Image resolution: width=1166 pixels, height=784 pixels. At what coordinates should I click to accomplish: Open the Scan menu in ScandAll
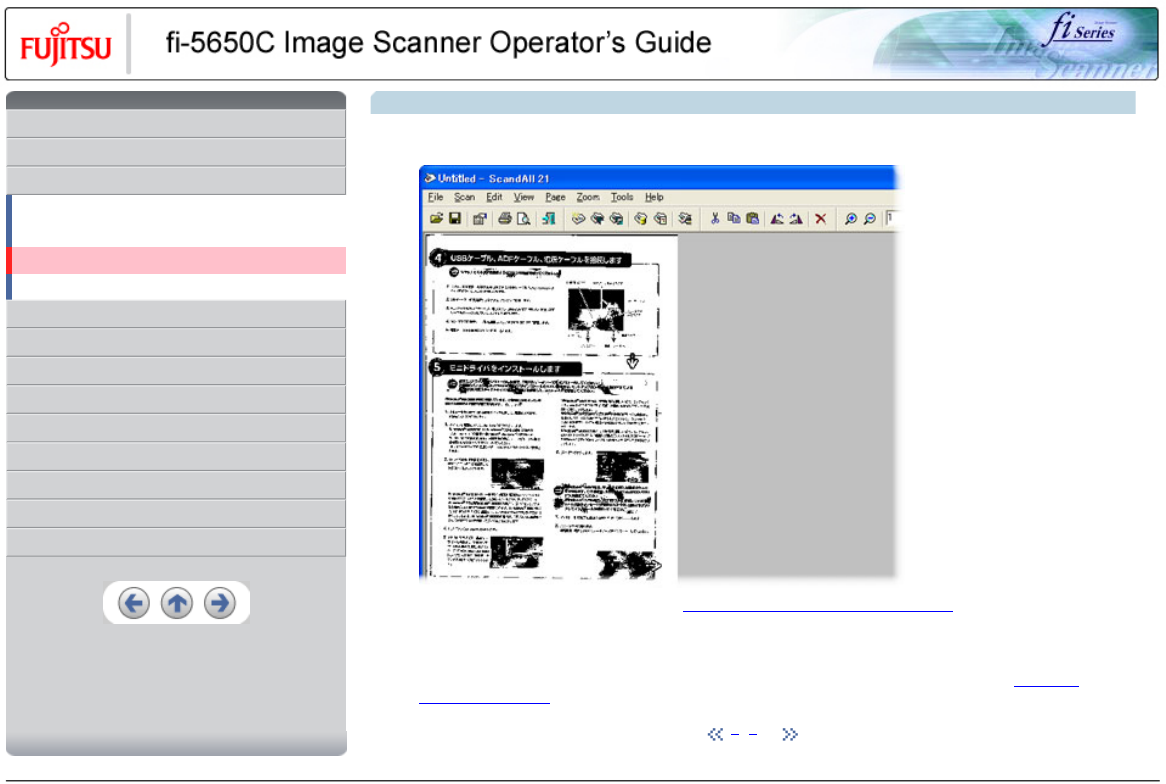[464, 197]
